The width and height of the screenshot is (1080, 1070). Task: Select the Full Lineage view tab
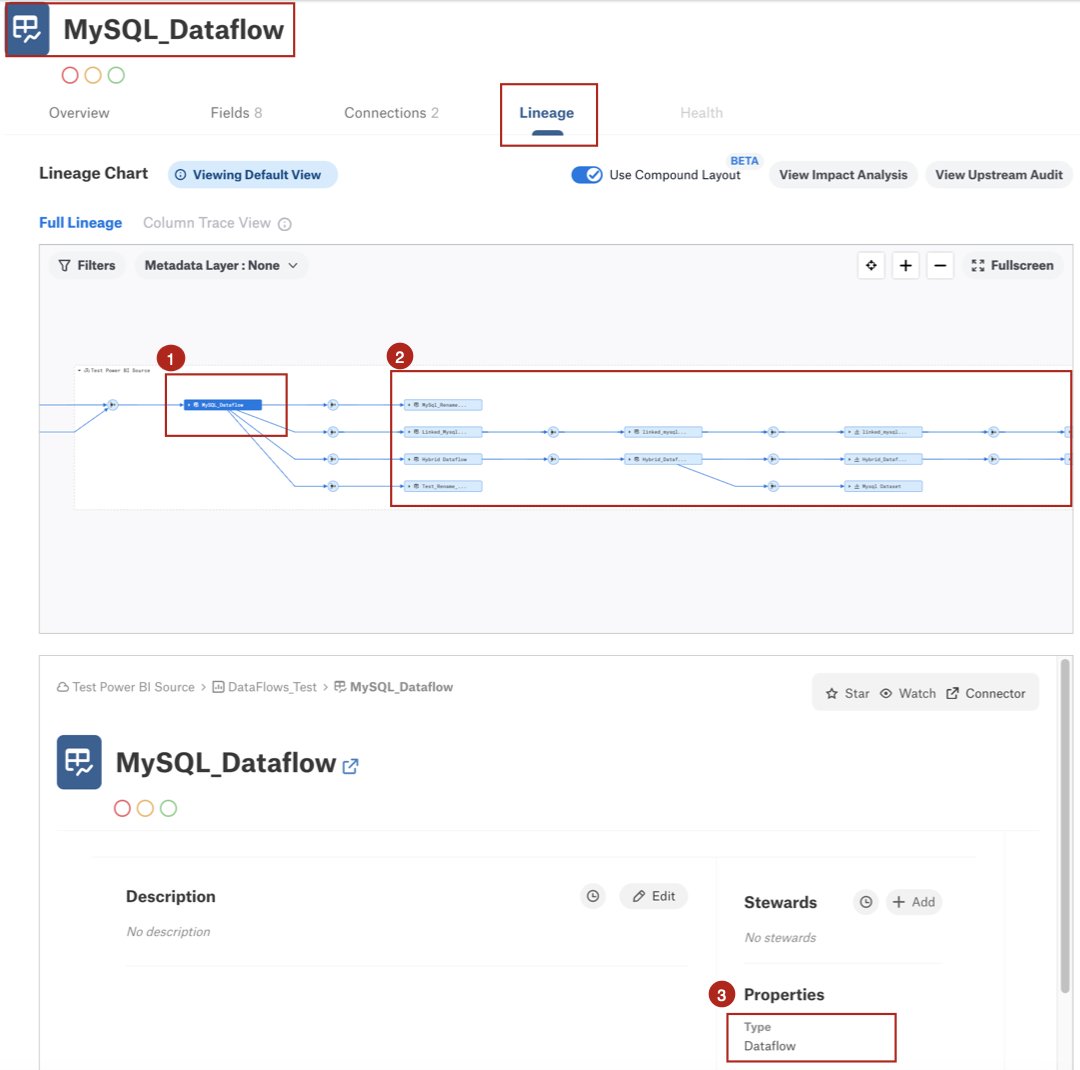[81, 223]
